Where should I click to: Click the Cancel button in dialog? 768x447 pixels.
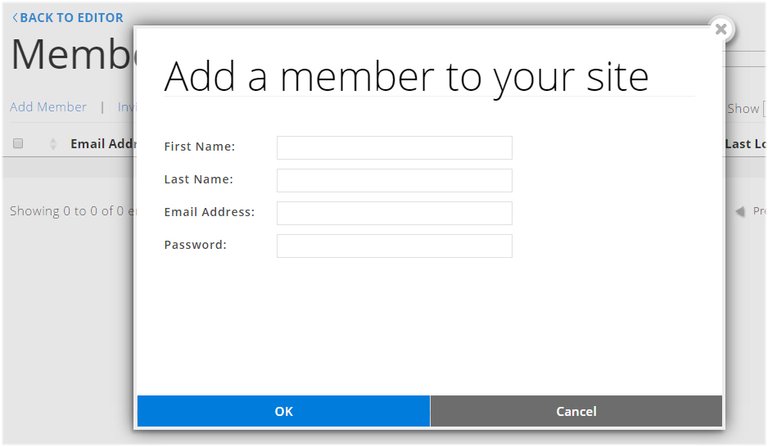[x=576, y=411]
